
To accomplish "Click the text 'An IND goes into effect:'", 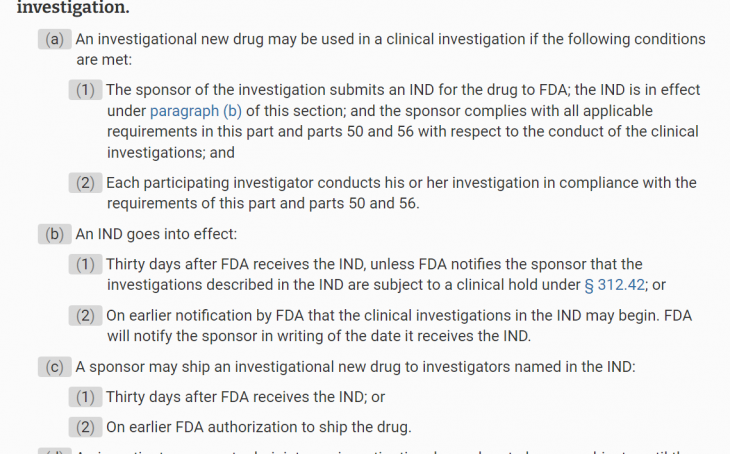I will pos(156,234).
